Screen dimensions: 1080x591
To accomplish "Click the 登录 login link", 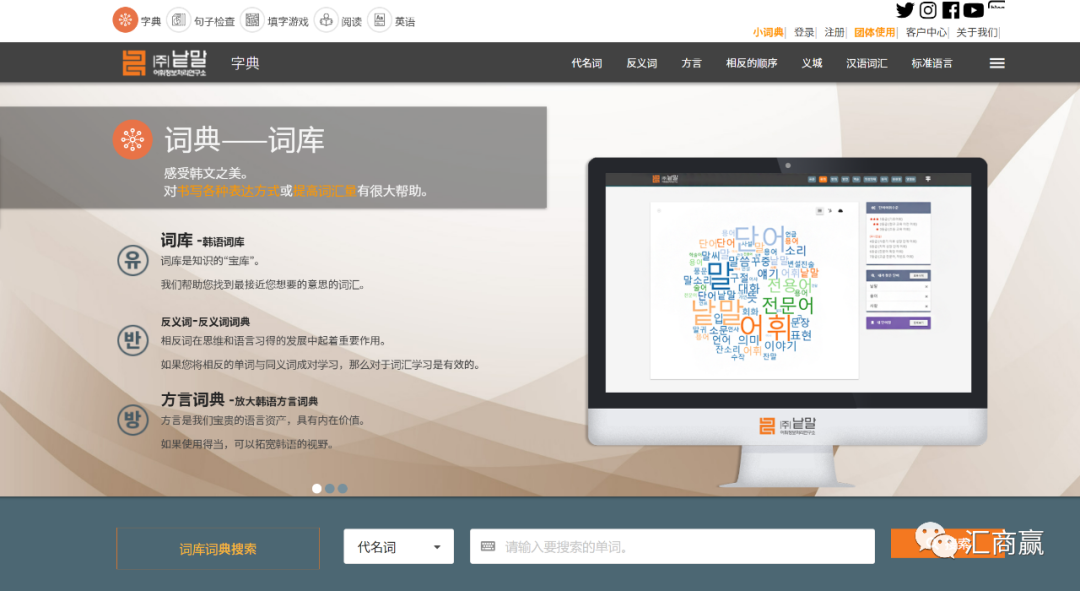I will 803,31.
